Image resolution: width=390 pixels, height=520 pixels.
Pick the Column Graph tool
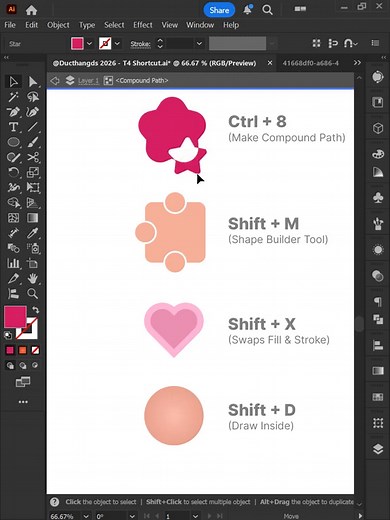[x=13, y=263]
